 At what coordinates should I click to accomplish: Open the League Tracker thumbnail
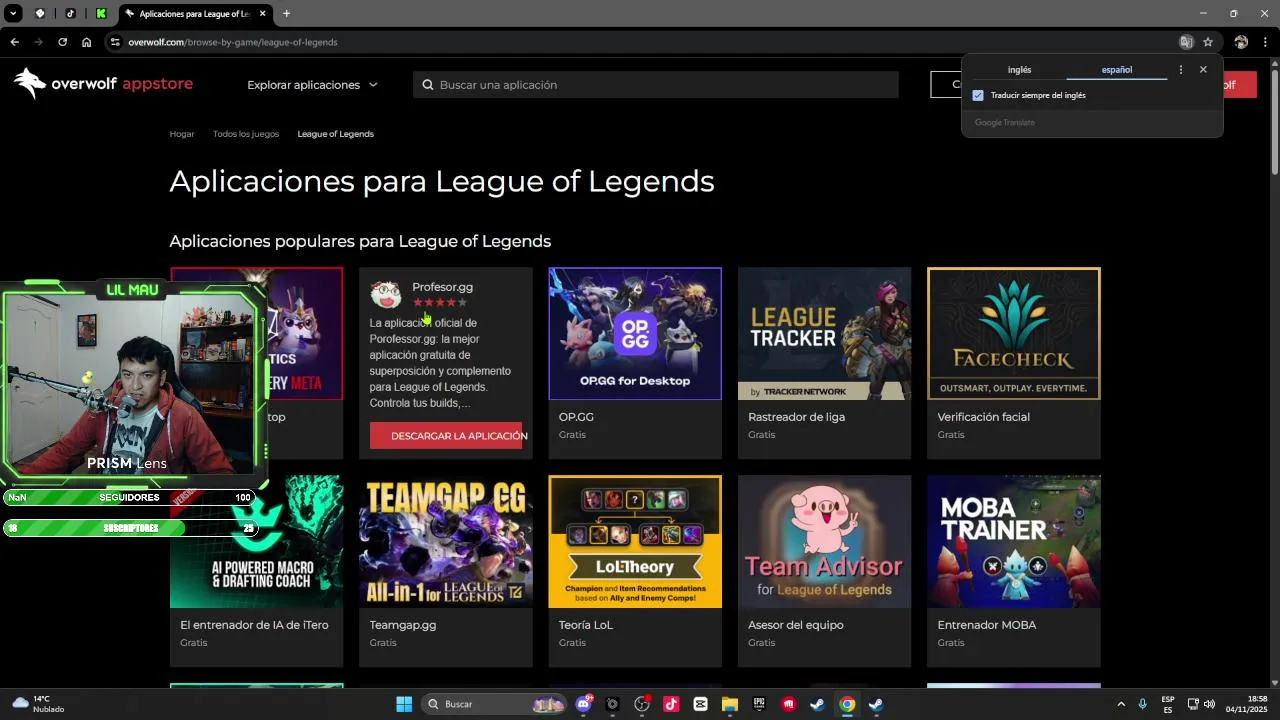tap(824, 333)
